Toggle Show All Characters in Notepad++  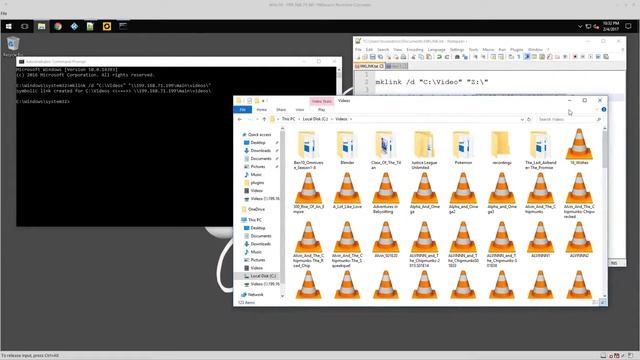(x=519, y=57)
